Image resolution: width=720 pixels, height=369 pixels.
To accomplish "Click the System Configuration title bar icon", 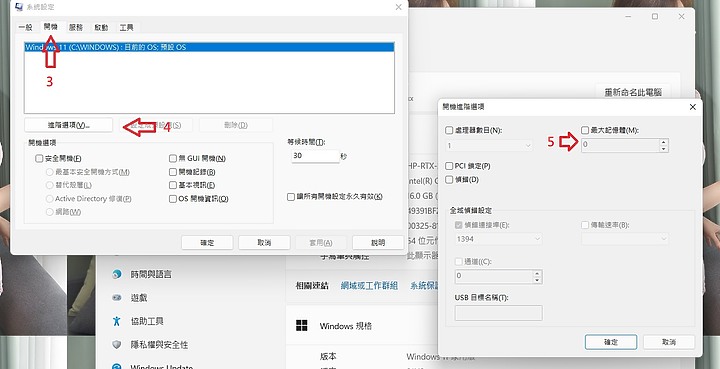I will coord(19,7).
